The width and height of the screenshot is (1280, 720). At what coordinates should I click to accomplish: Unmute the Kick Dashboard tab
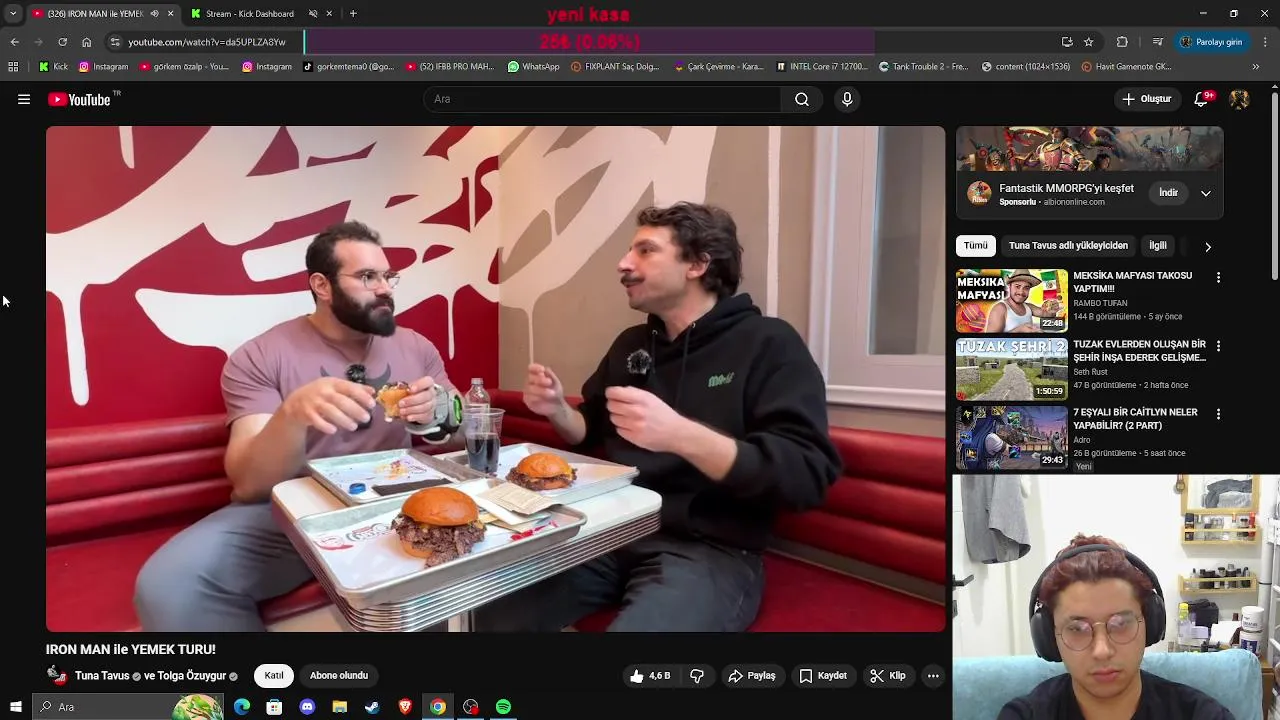click(x=313, y=14)
